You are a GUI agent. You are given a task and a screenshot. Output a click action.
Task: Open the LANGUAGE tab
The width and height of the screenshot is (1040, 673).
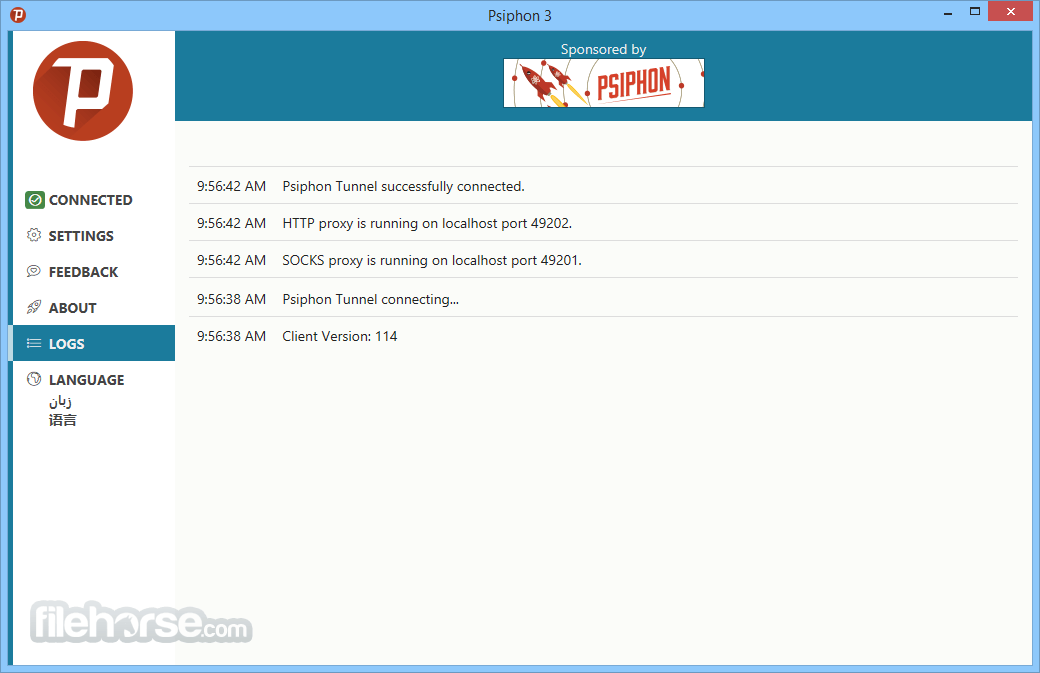coord(94,379)
